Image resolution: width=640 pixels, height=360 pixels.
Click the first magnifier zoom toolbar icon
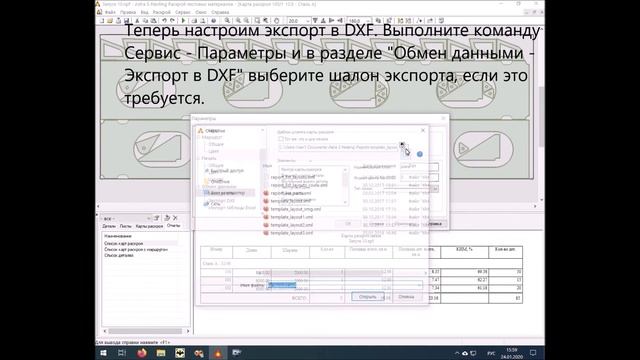[x=227, y=20]
